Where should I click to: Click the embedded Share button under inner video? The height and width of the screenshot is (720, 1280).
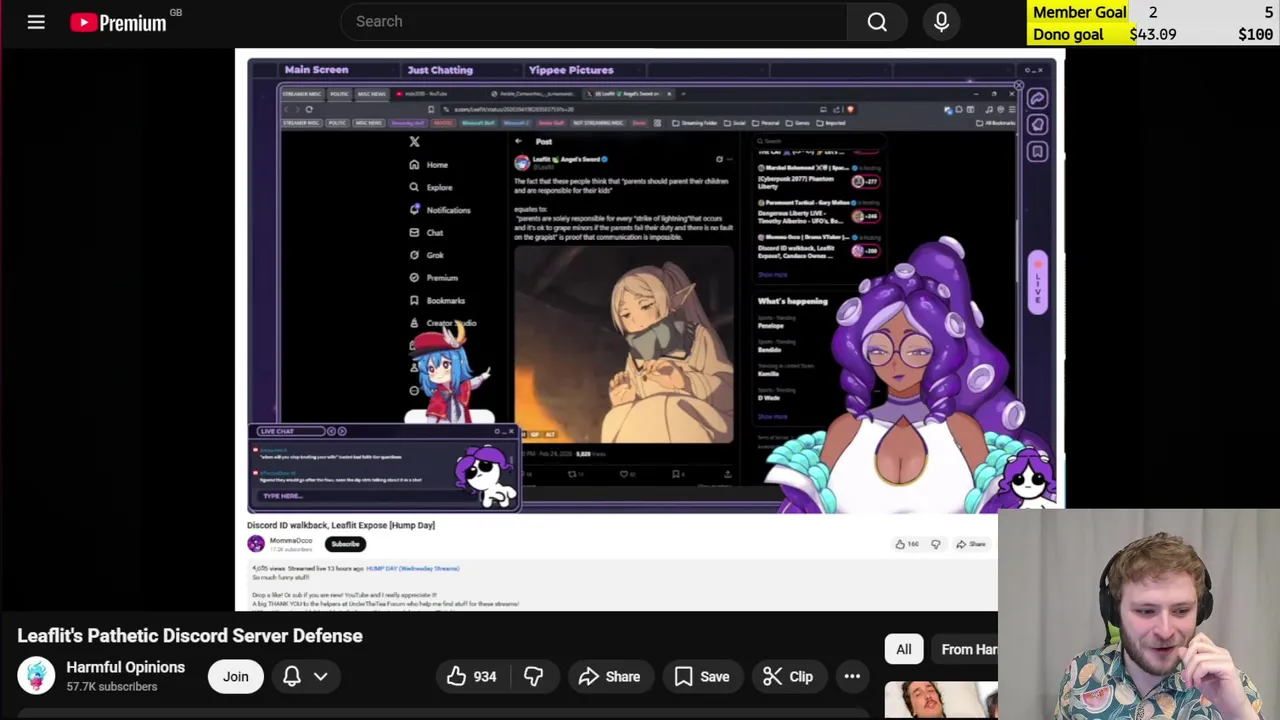[x=970, y=544]
